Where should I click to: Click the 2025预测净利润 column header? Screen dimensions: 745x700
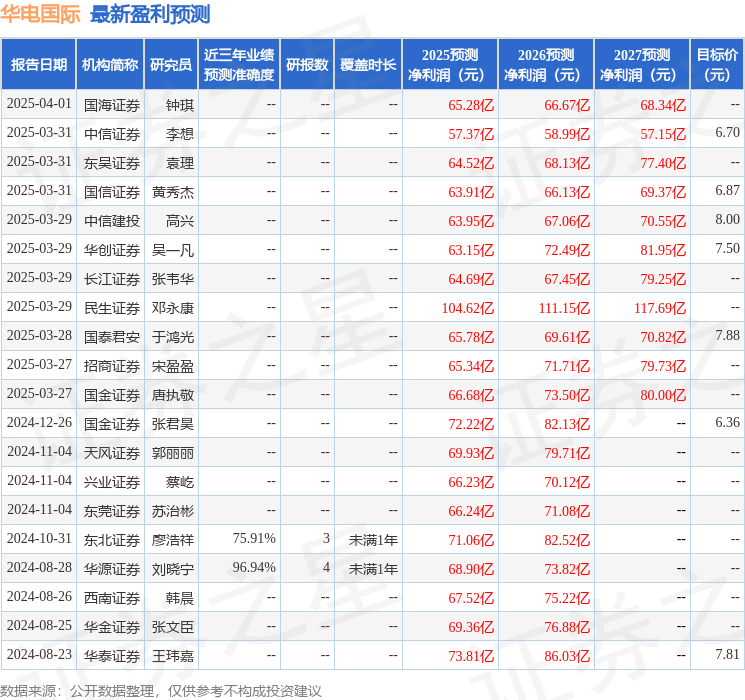[450, 65]
